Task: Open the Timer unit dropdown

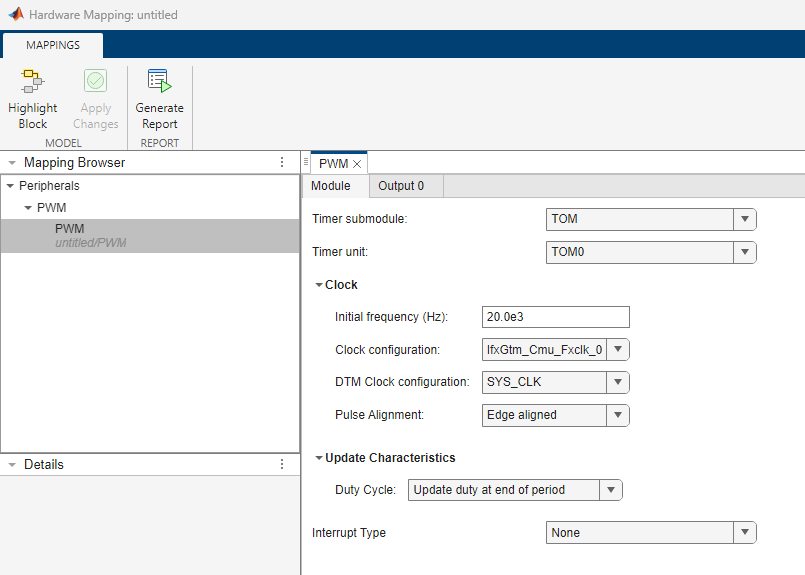Action: [x=745, y=253]
